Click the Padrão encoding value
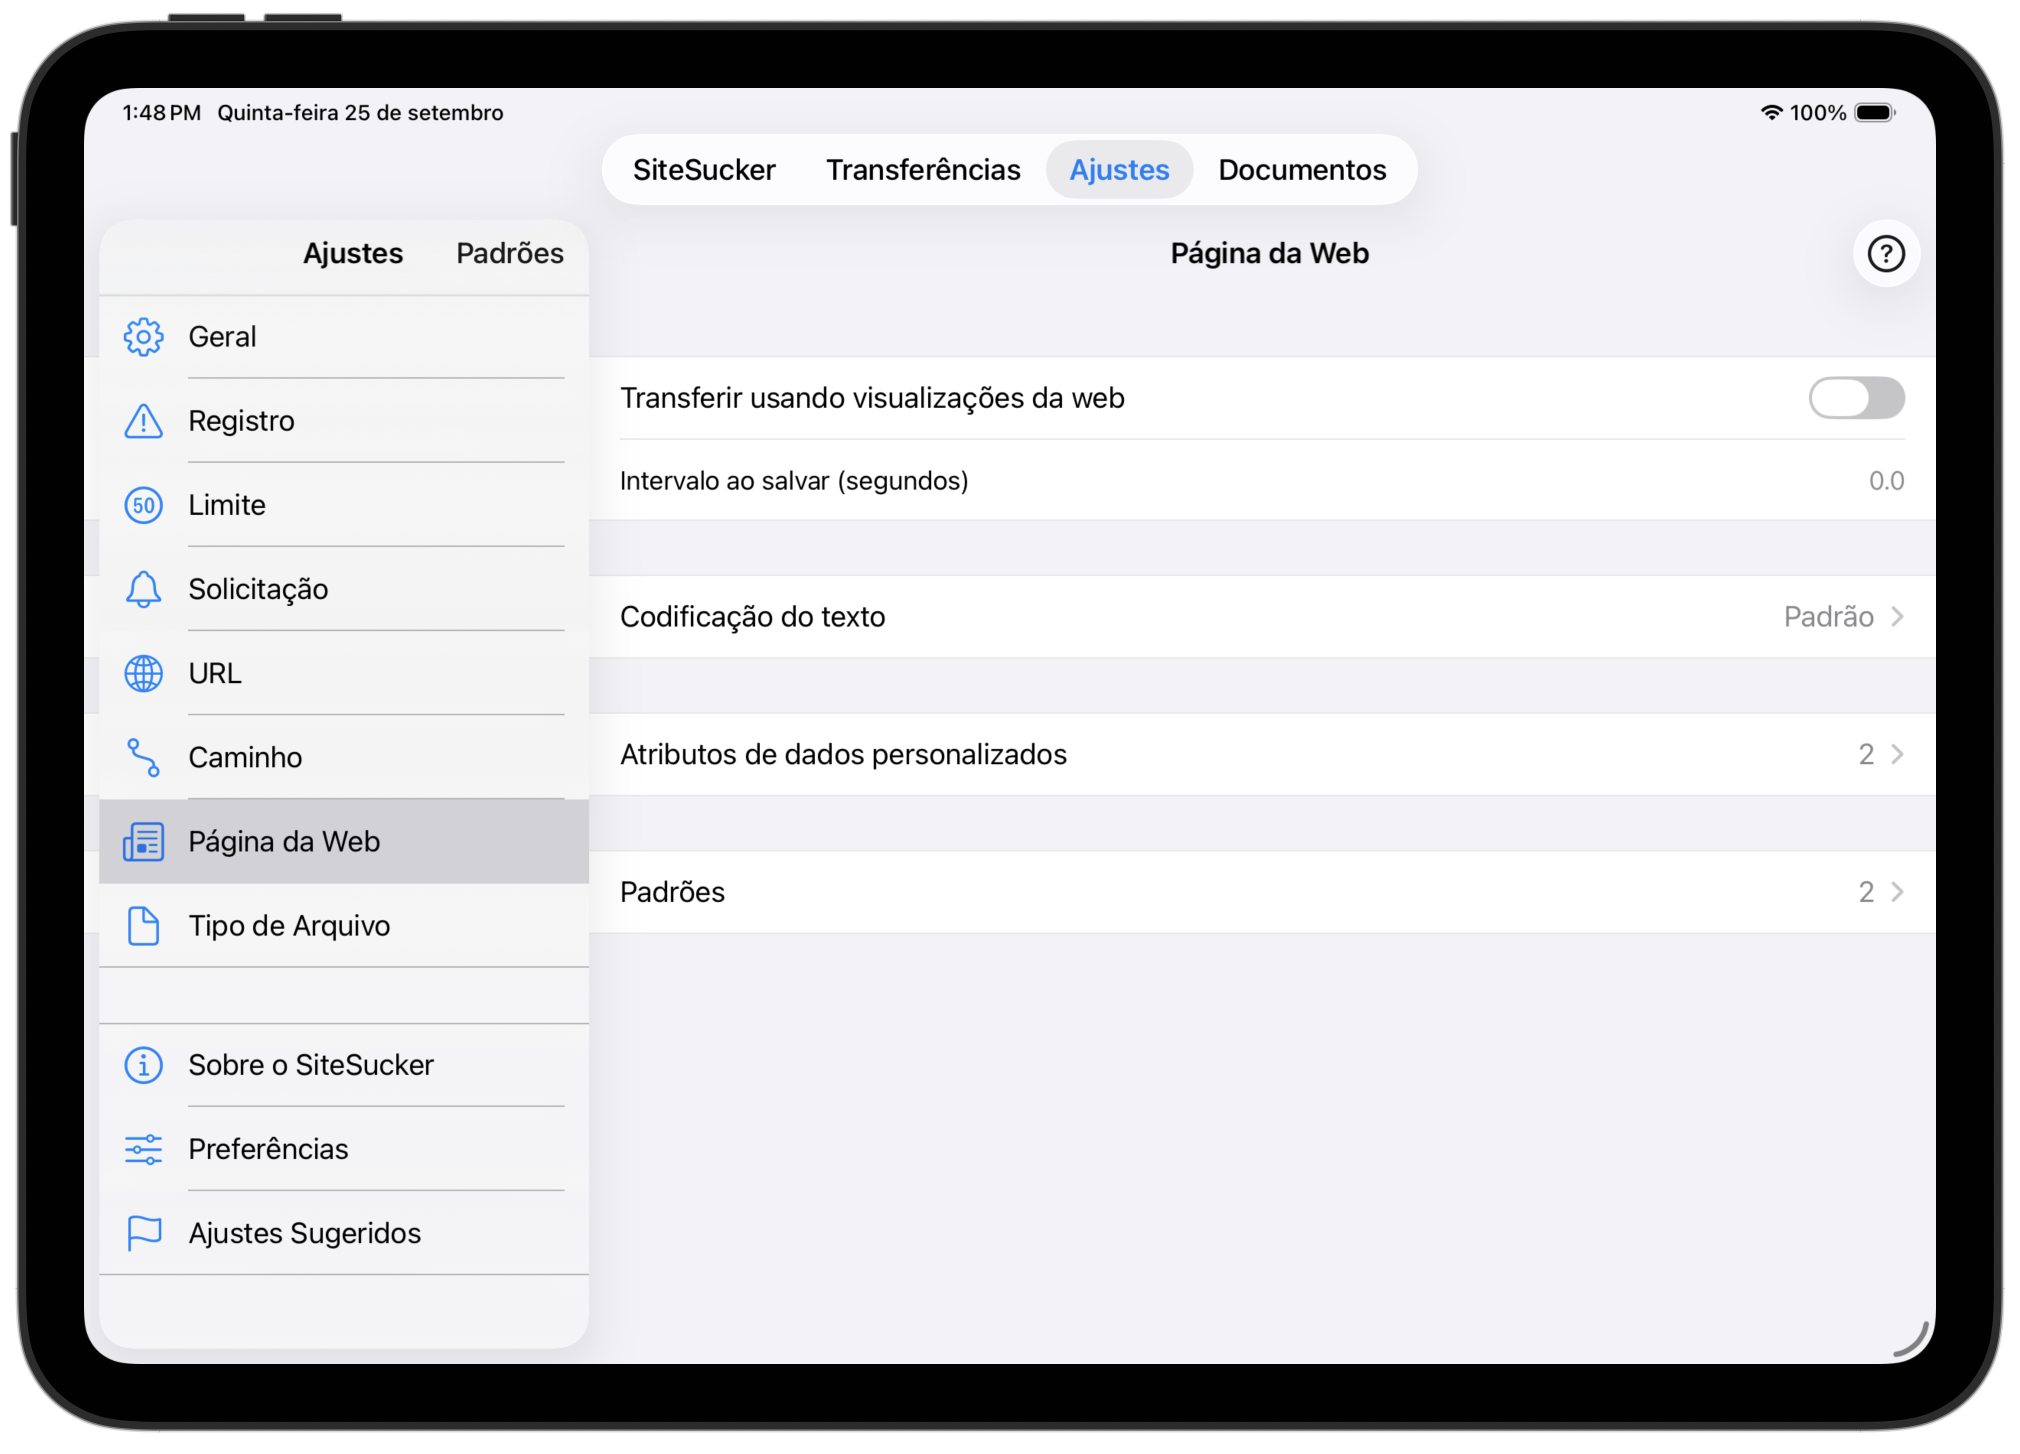Viewport: 2020px width, 1454px height. point(1828,617)
